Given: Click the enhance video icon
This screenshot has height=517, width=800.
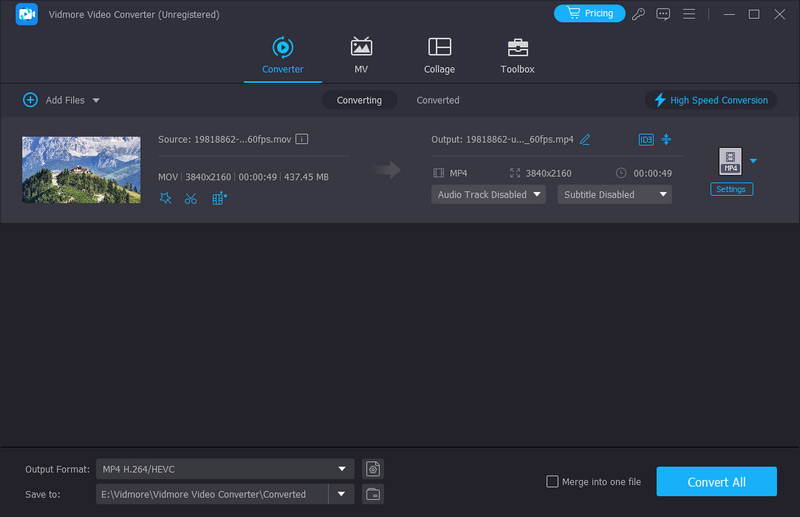Looking at the screenshot, I should click(x=219, y=198).
